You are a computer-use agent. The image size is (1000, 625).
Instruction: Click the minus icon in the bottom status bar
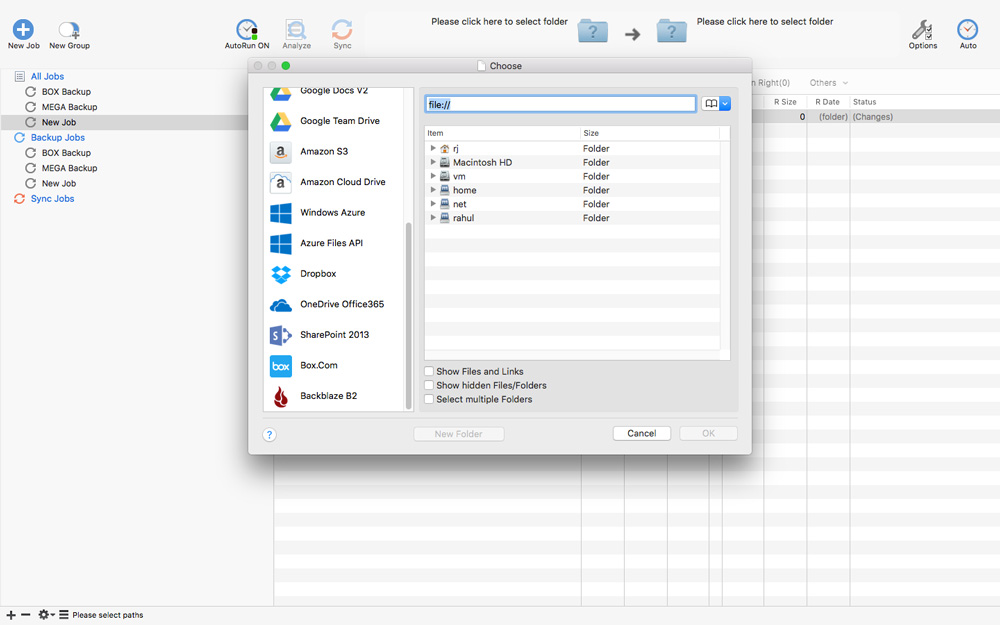pyautogui.click(x=26, y=615)
